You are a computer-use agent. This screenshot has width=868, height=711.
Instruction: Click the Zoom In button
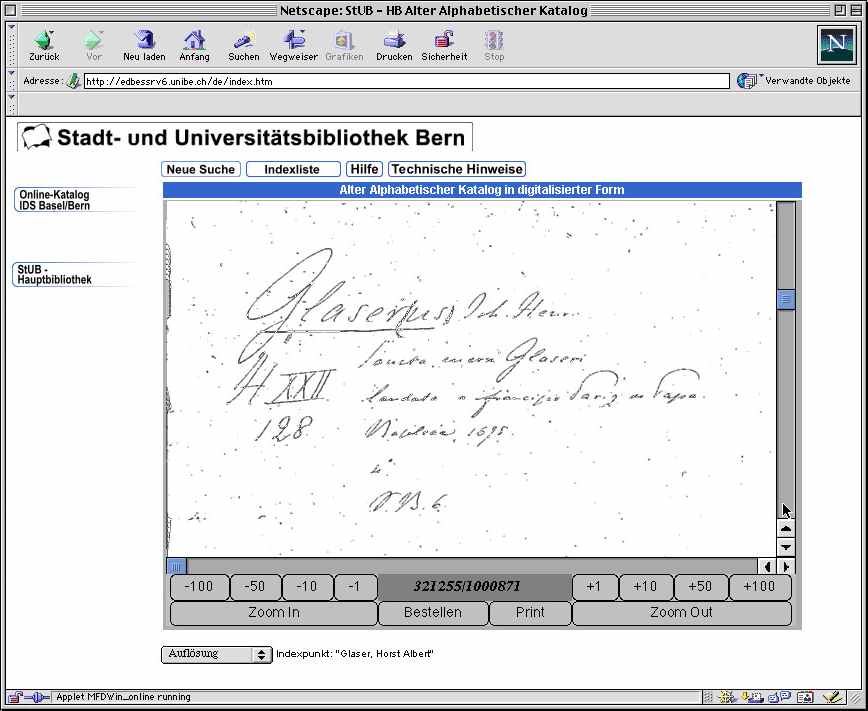tap(273, 613)
